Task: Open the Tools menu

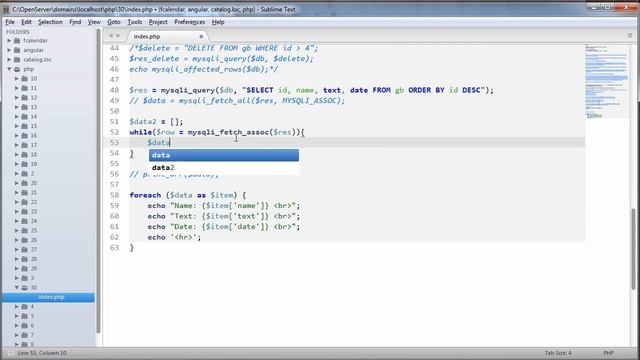Action: tap(135, 22)
